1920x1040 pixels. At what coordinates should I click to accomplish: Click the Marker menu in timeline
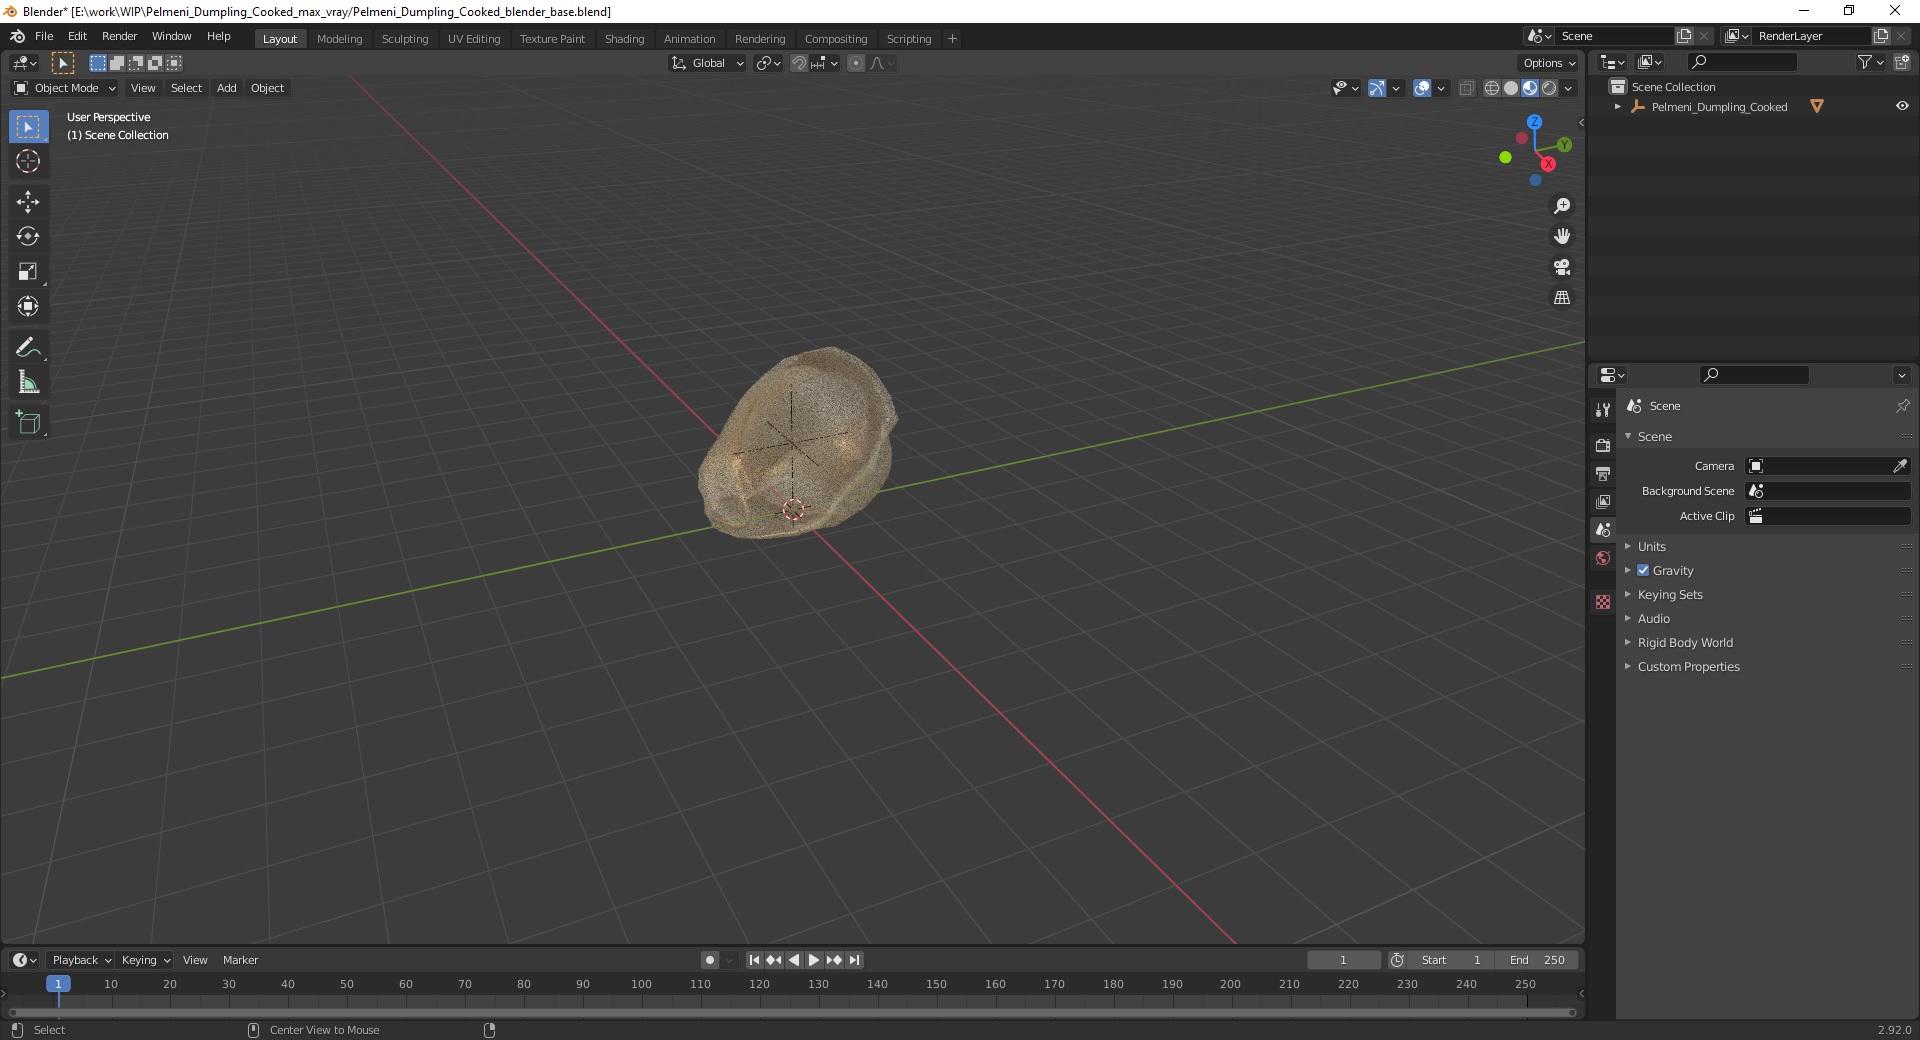click(240, 960)
